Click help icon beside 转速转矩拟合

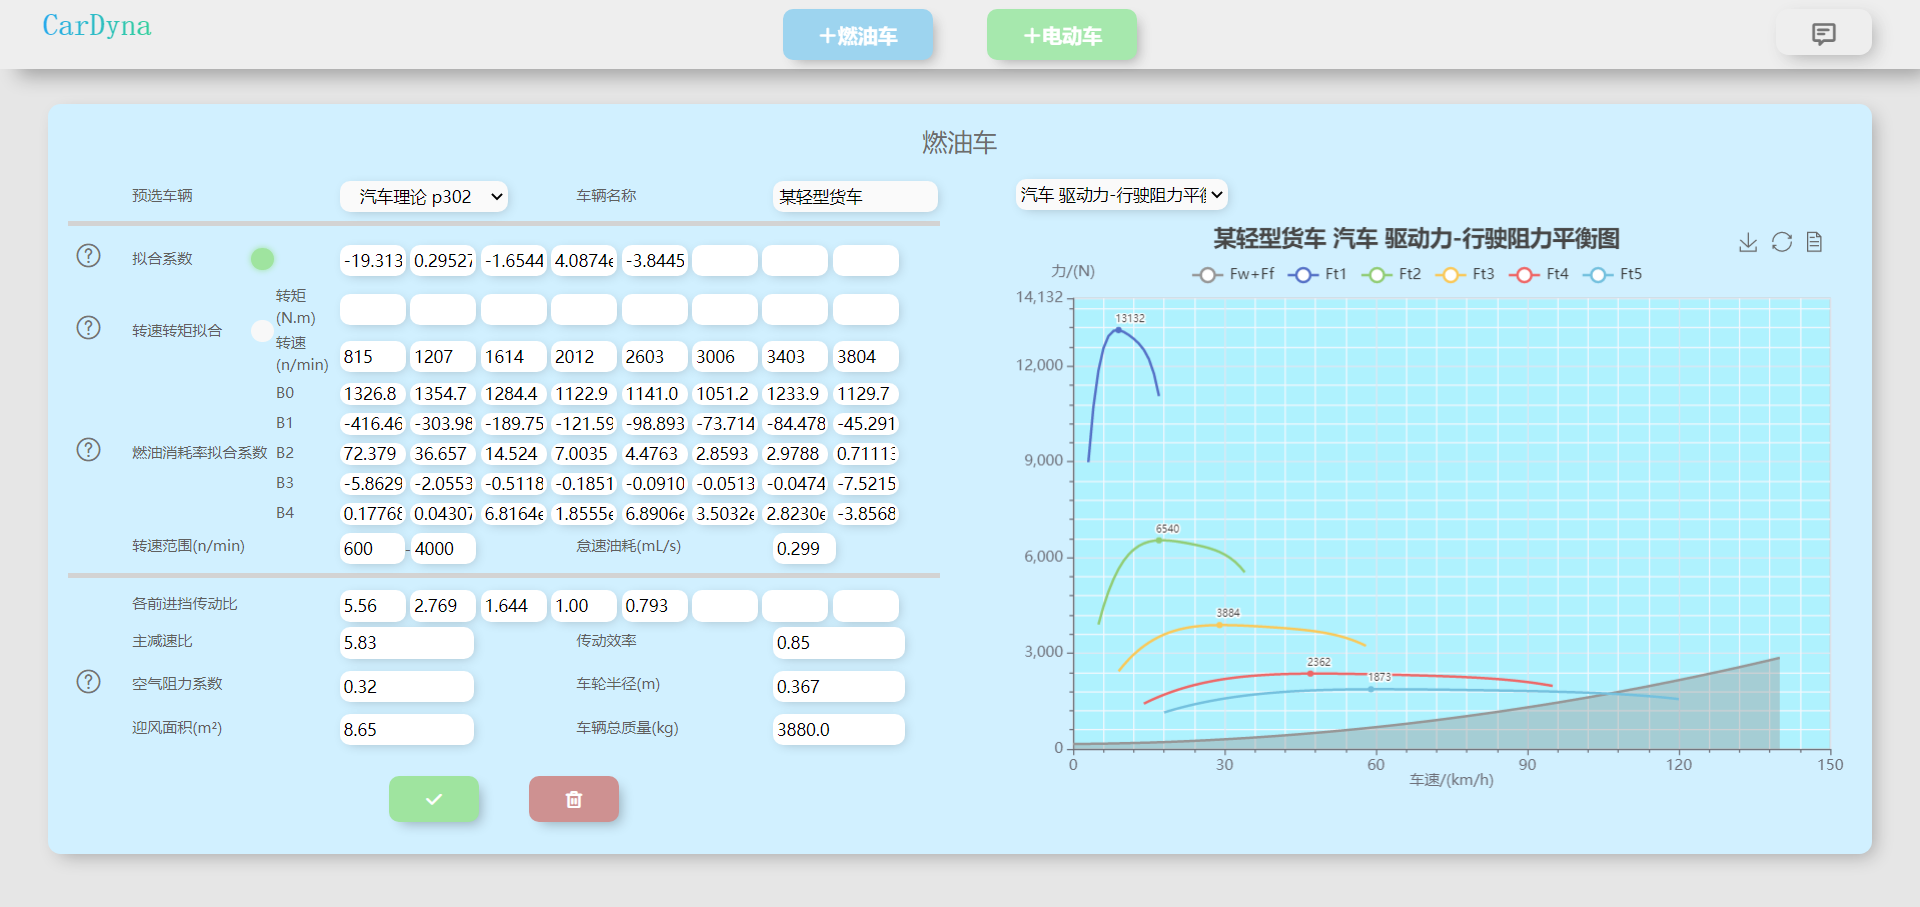88,328
